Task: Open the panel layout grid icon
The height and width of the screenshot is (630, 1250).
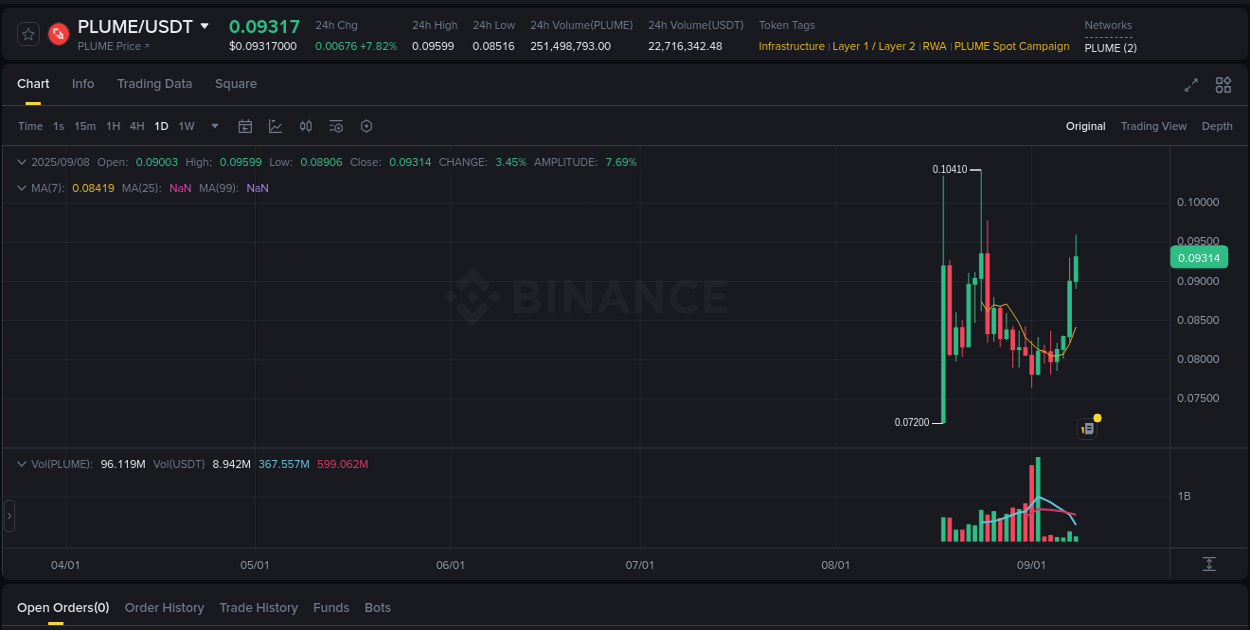Action: point(1223,85)
